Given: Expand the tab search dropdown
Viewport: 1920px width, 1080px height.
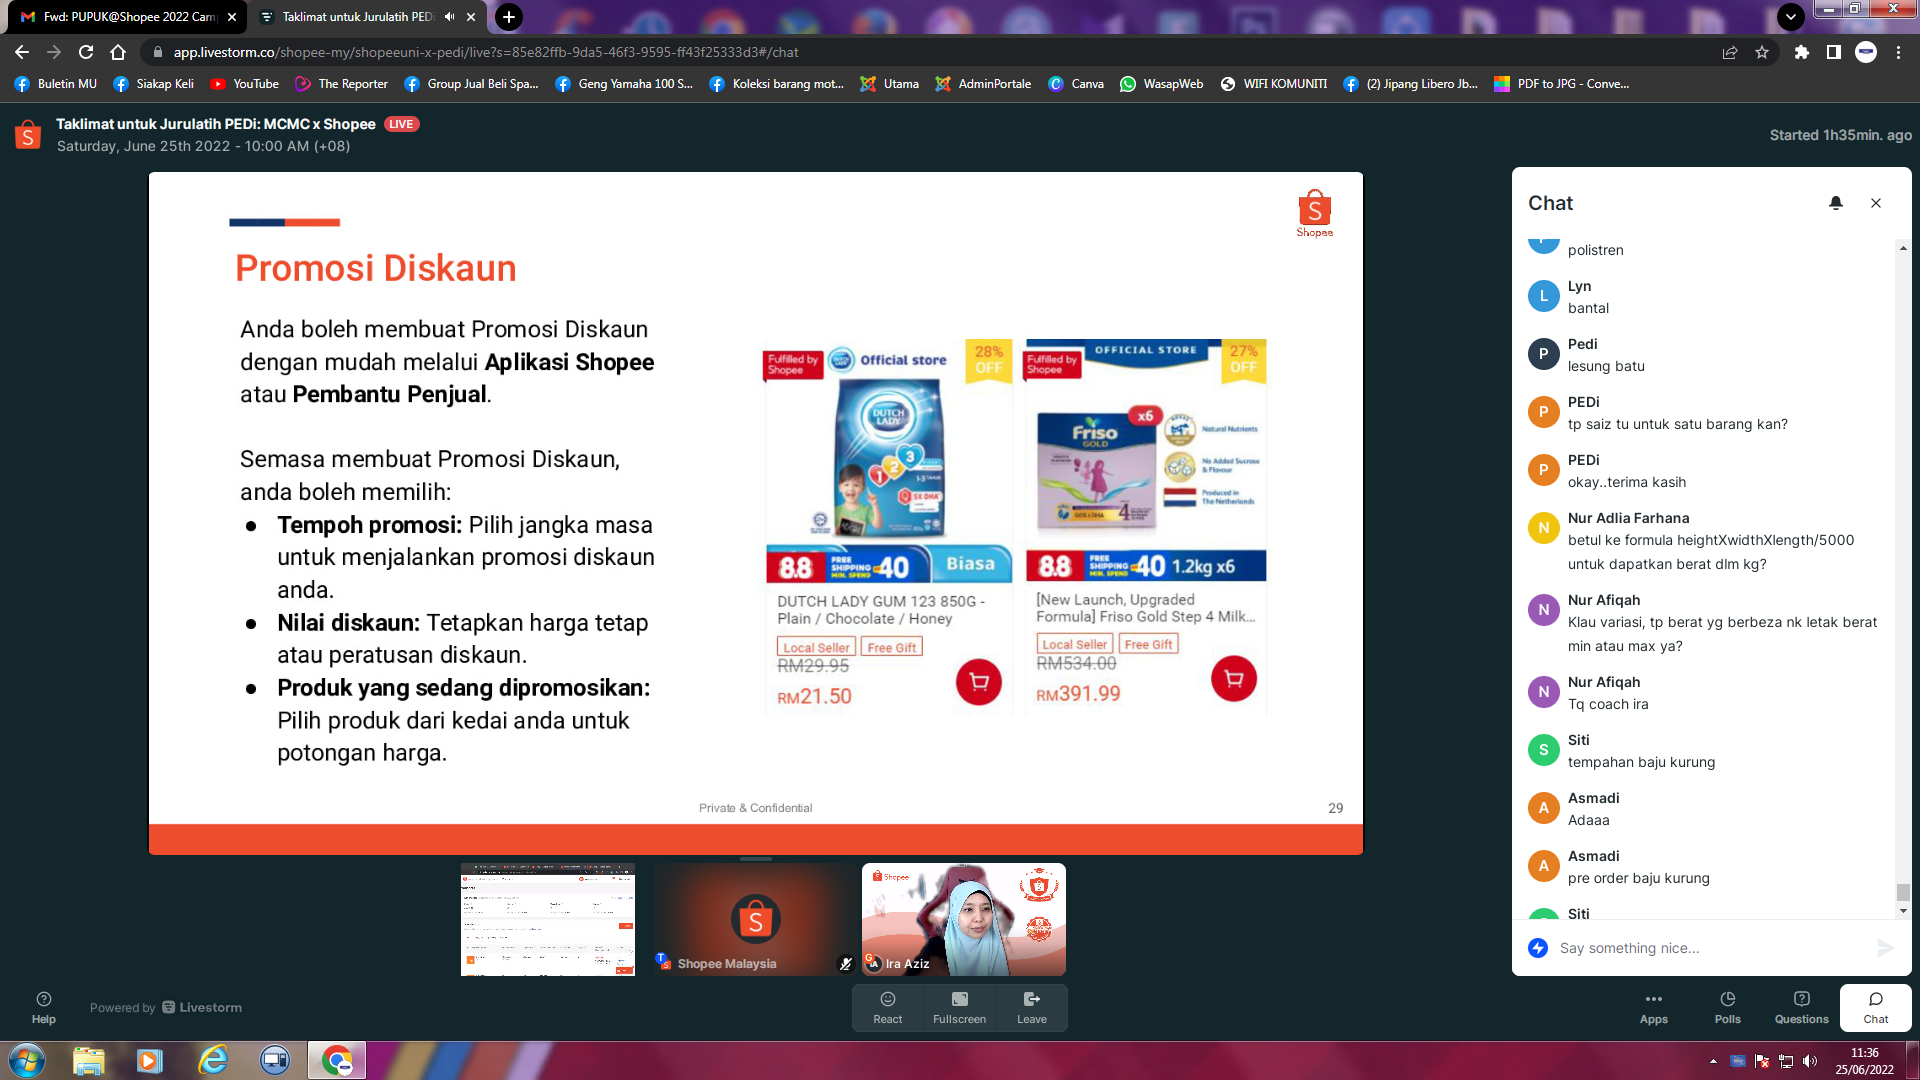Looking at the screenshot, I should tap(1791, 17).
